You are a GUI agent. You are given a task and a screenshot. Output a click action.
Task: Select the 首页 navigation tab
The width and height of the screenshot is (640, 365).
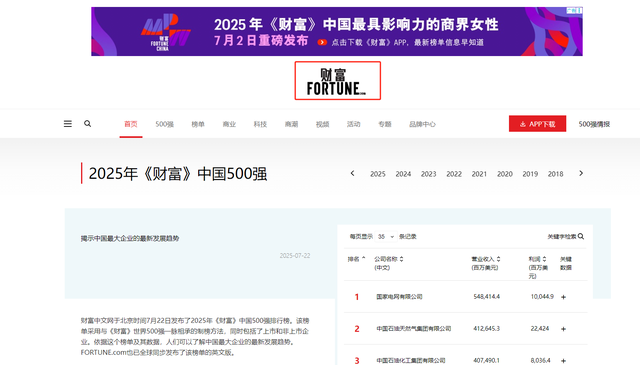131,124
